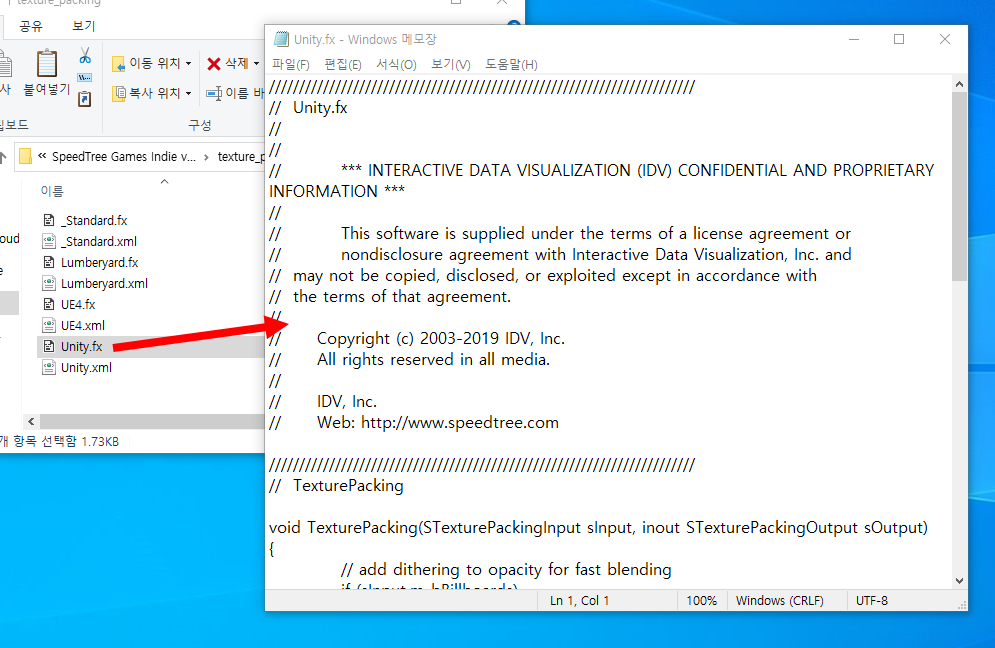
Task: Open the Move to (이동 위치) dropdown arrow
Action: point(188,63)
